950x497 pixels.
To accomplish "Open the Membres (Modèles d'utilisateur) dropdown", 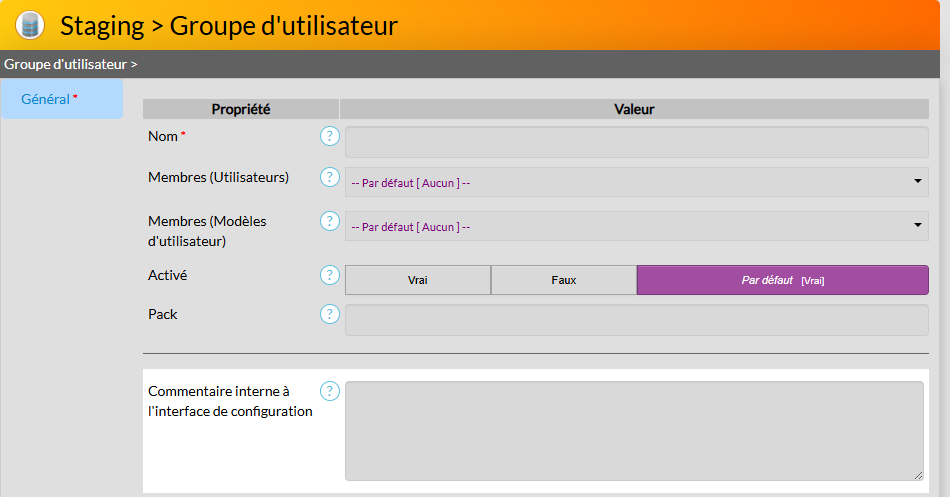I will click(637, 226).
